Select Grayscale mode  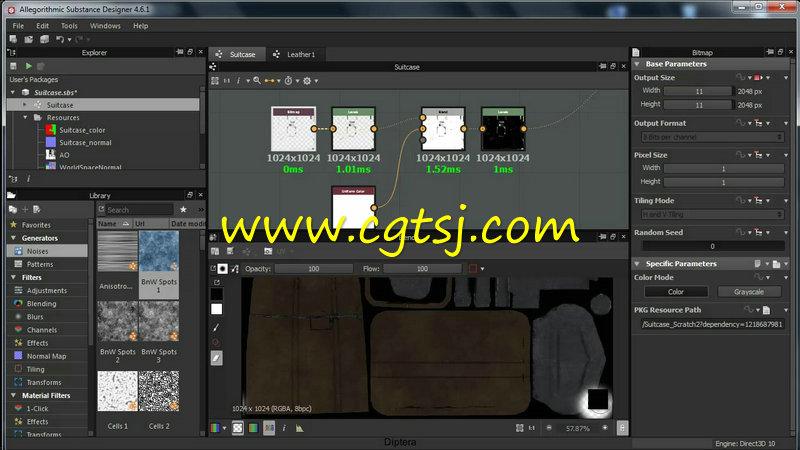(x=749, y=292)
